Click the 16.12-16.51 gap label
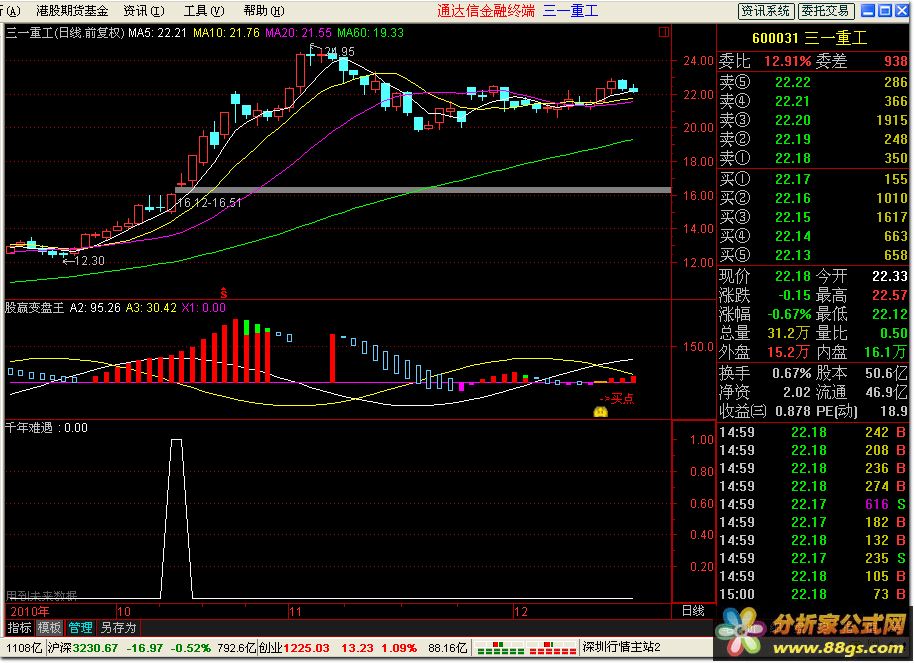This screenshot has width=915, height=663. coord(209,203)
